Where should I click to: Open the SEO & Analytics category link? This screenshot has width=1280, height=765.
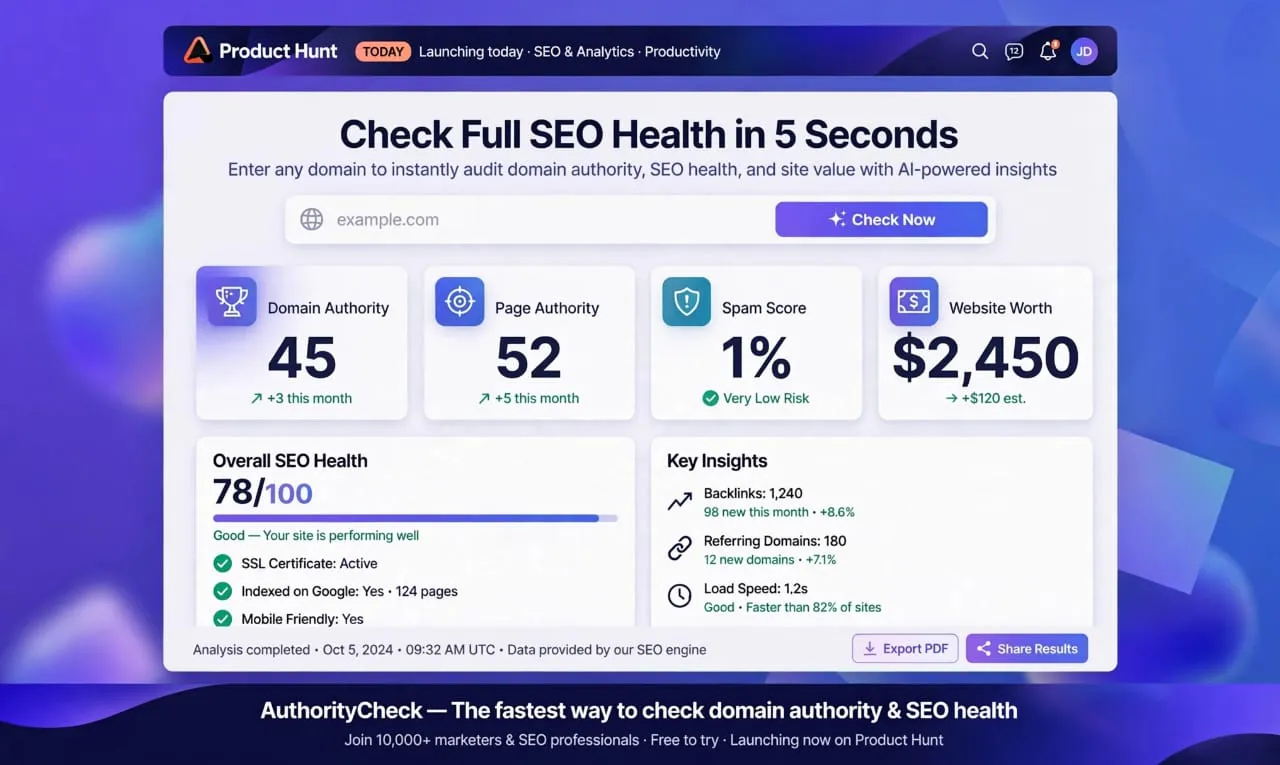[584, 51]
